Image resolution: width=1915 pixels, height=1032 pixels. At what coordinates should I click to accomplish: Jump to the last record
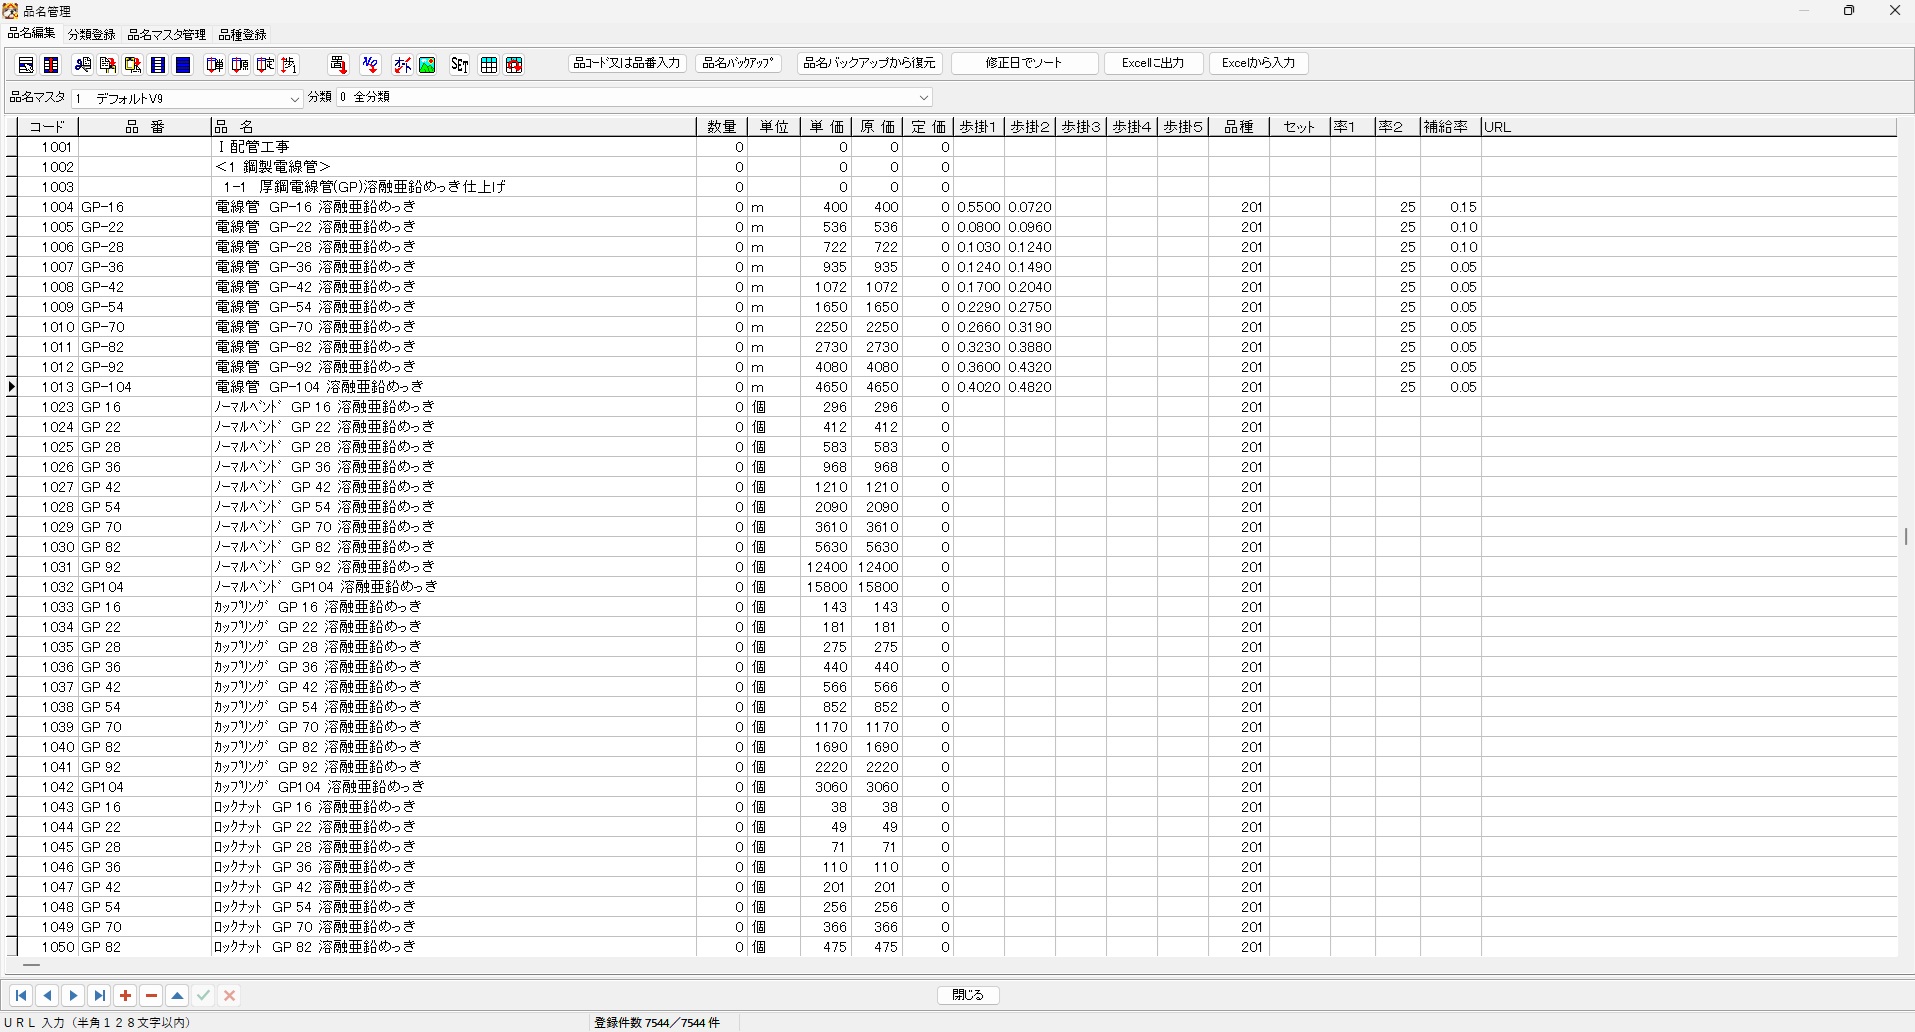tap(99, 995)
